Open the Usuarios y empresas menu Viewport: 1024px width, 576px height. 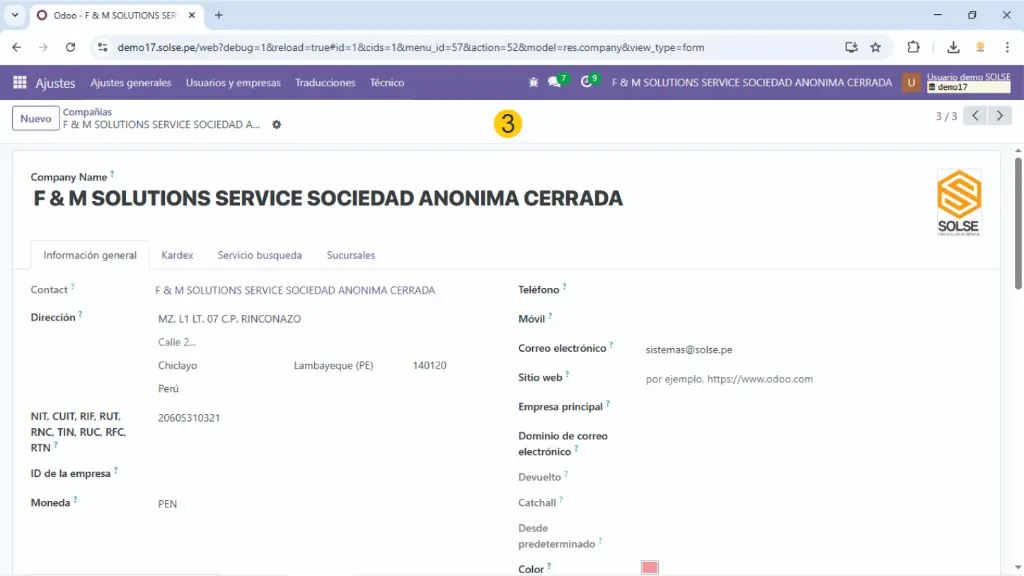click(x=233, y=83)
